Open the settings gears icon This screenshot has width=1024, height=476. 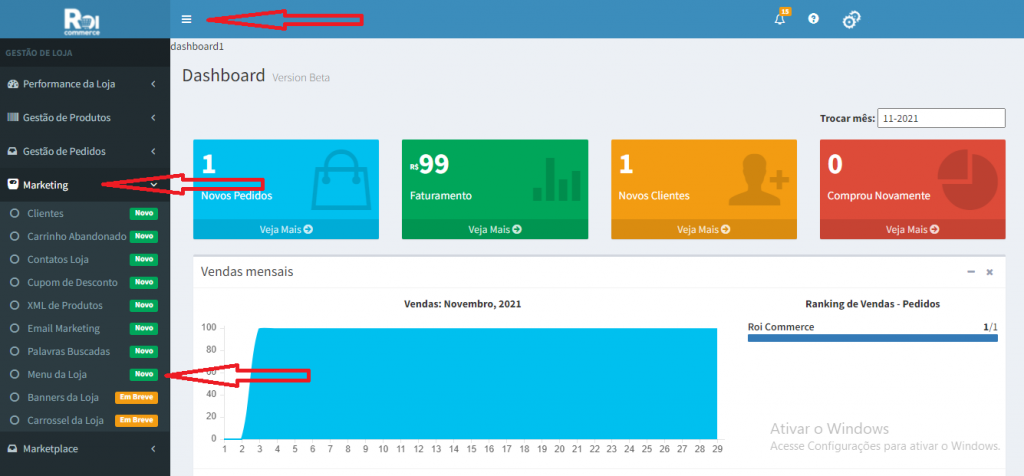851,20
